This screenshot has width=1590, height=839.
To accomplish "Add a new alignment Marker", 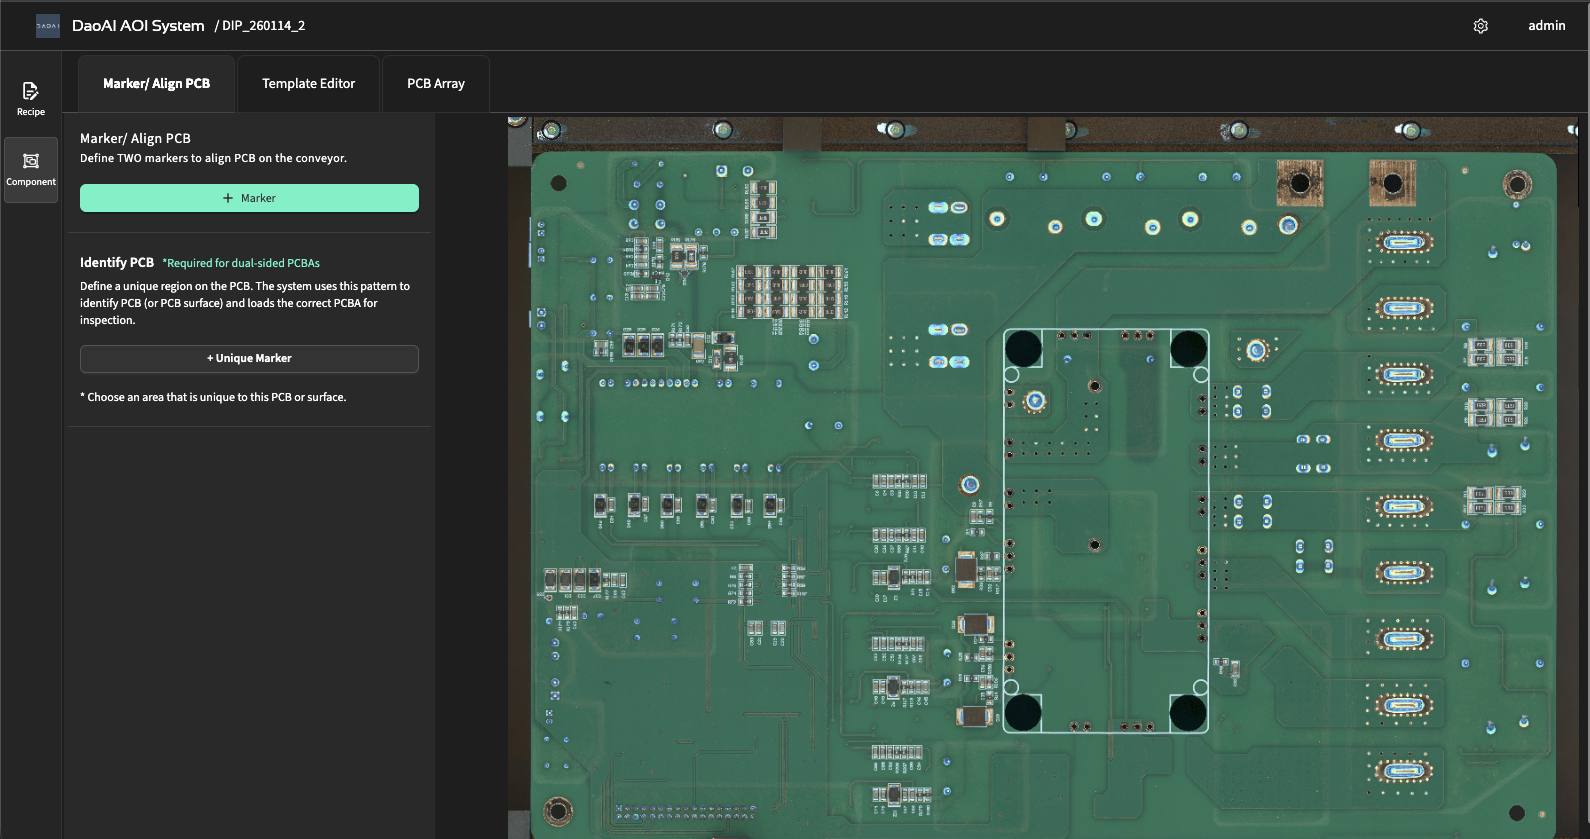I will (x=249, y=198).
